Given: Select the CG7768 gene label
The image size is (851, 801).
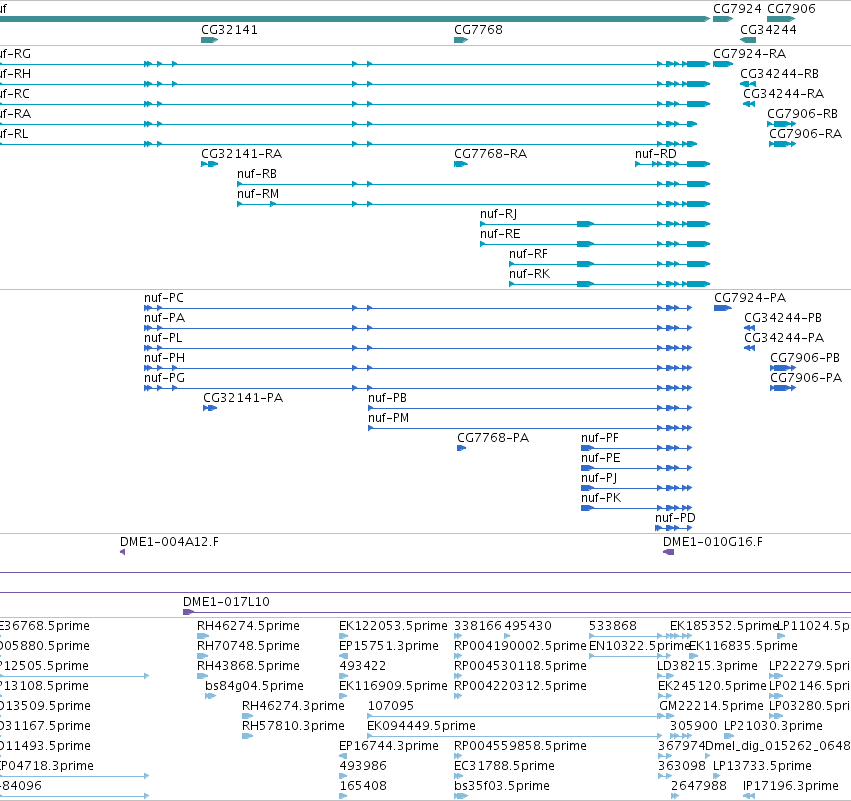Looking at the screenshot, I should [478, 30].
